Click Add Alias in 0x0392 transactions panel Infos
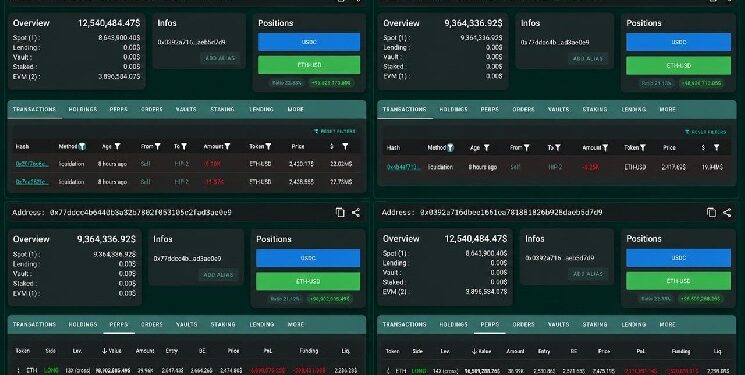The width and height of the screenshot is (745, 375). pos(220,58)
